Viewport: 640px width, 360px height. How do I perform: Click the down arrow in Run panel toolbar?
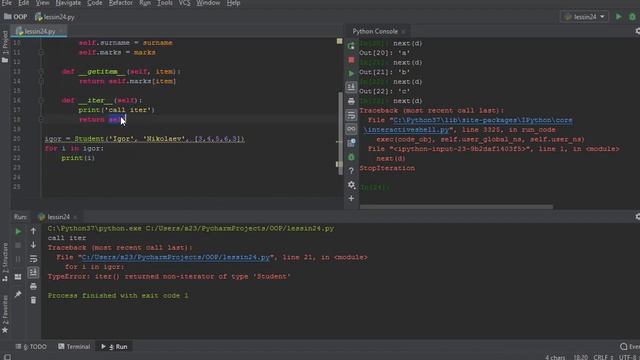[x=33, y=245]
